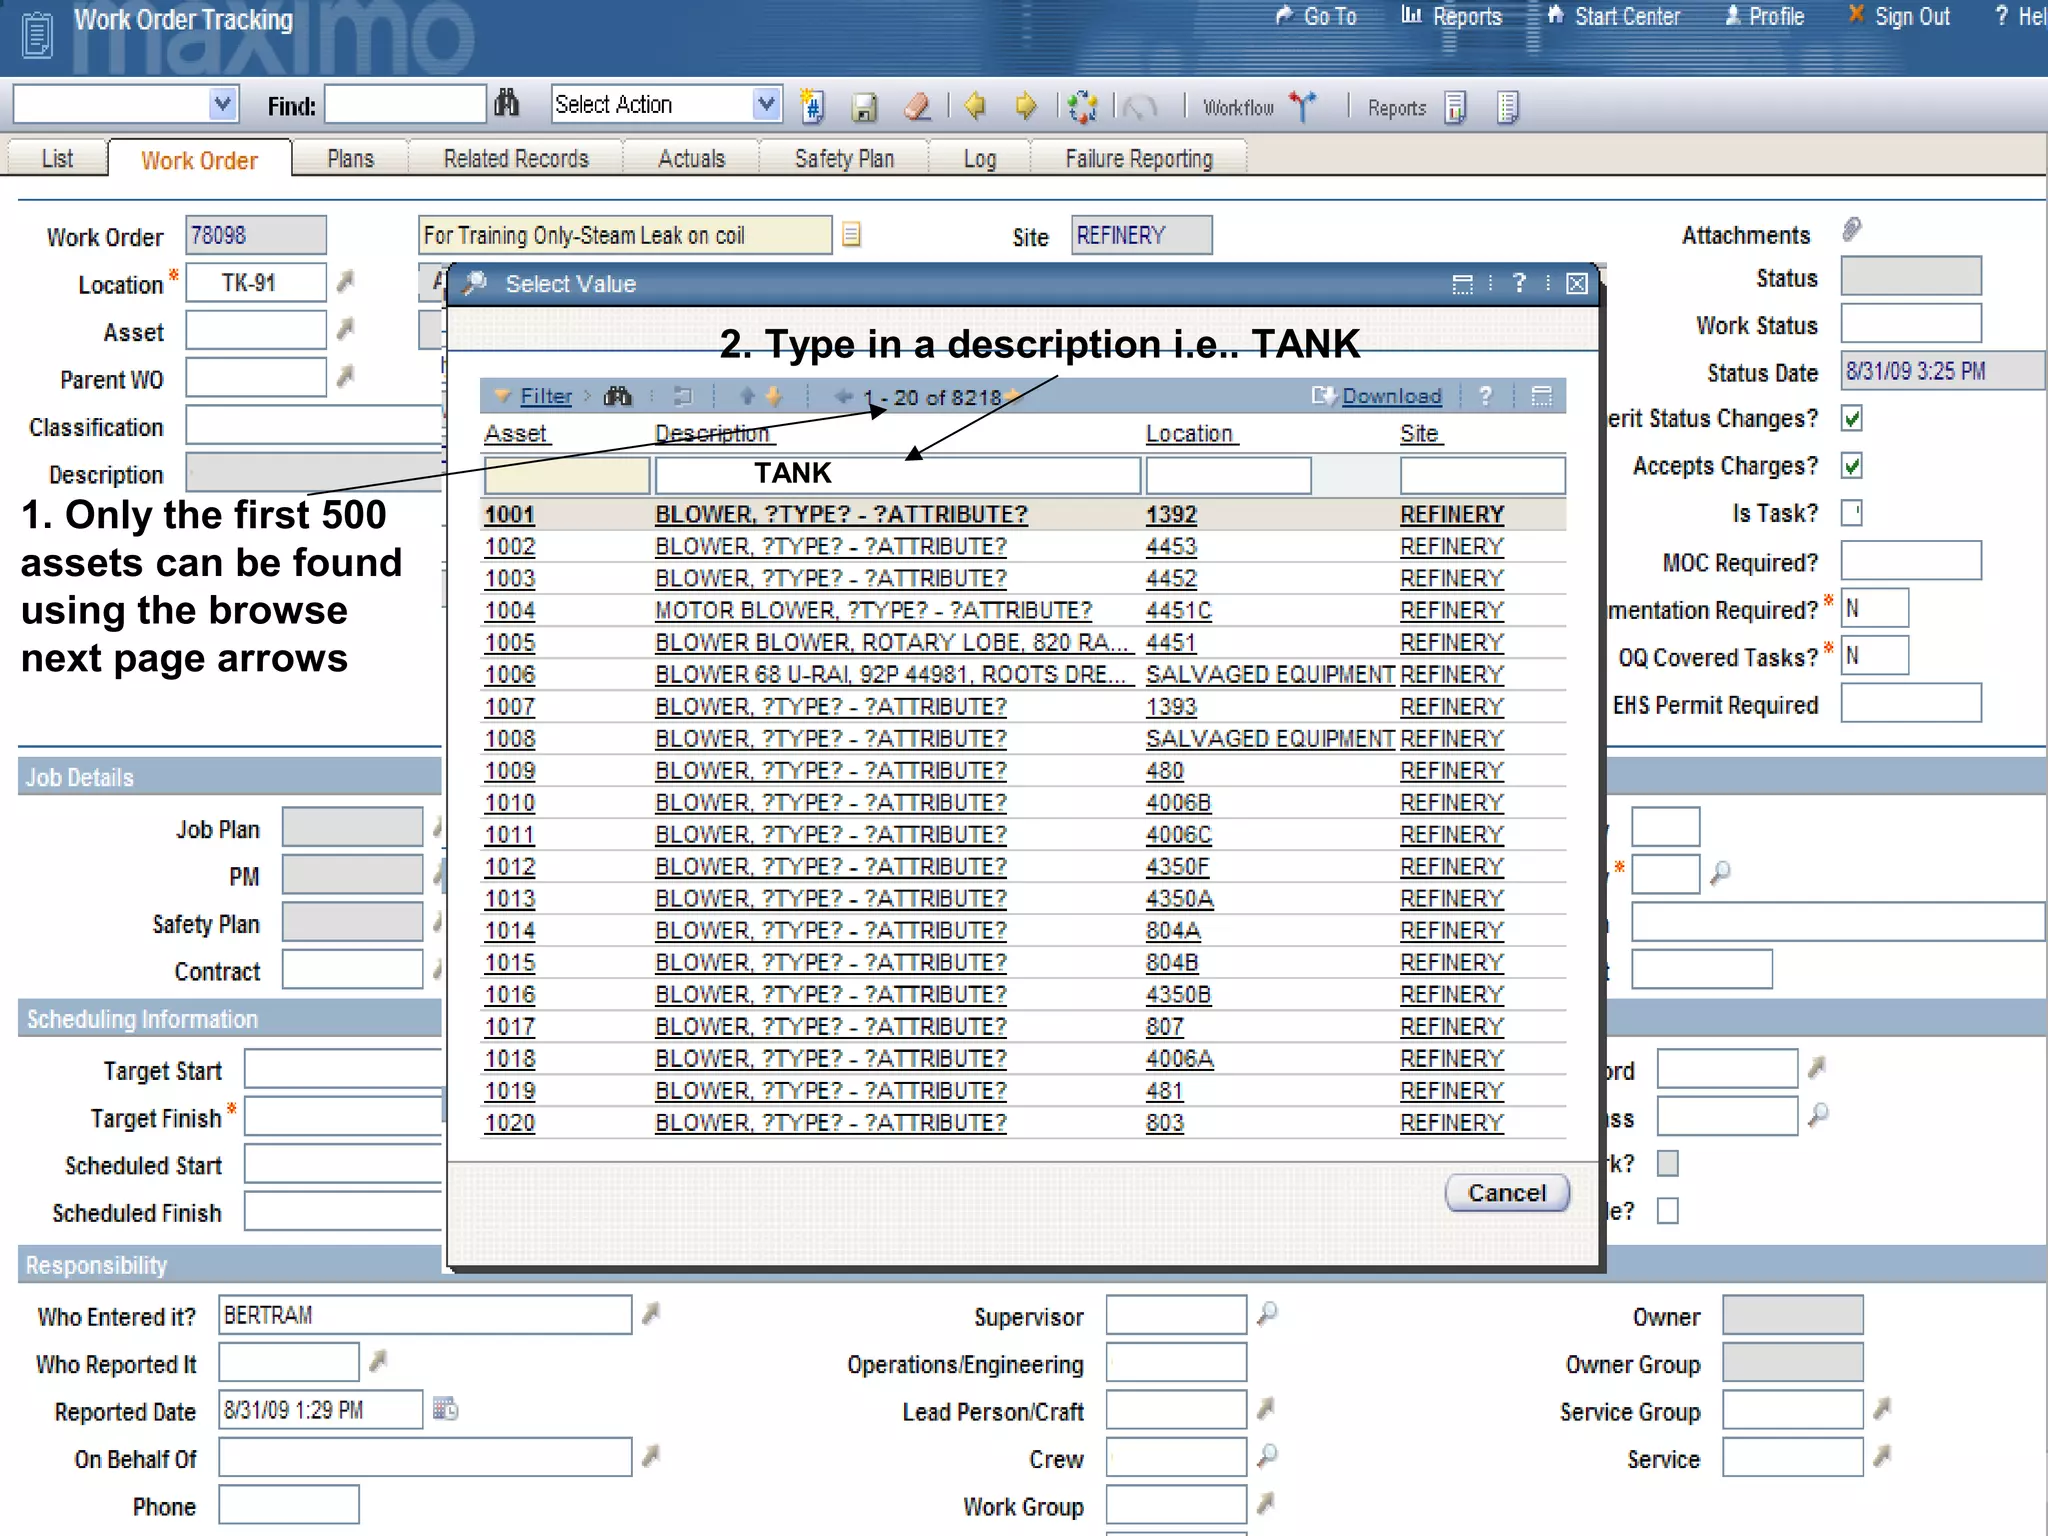The image size is (2048, 1536).
Task: Uncheck the Accepts Charges checkbox
Action: pos(1852,466)
